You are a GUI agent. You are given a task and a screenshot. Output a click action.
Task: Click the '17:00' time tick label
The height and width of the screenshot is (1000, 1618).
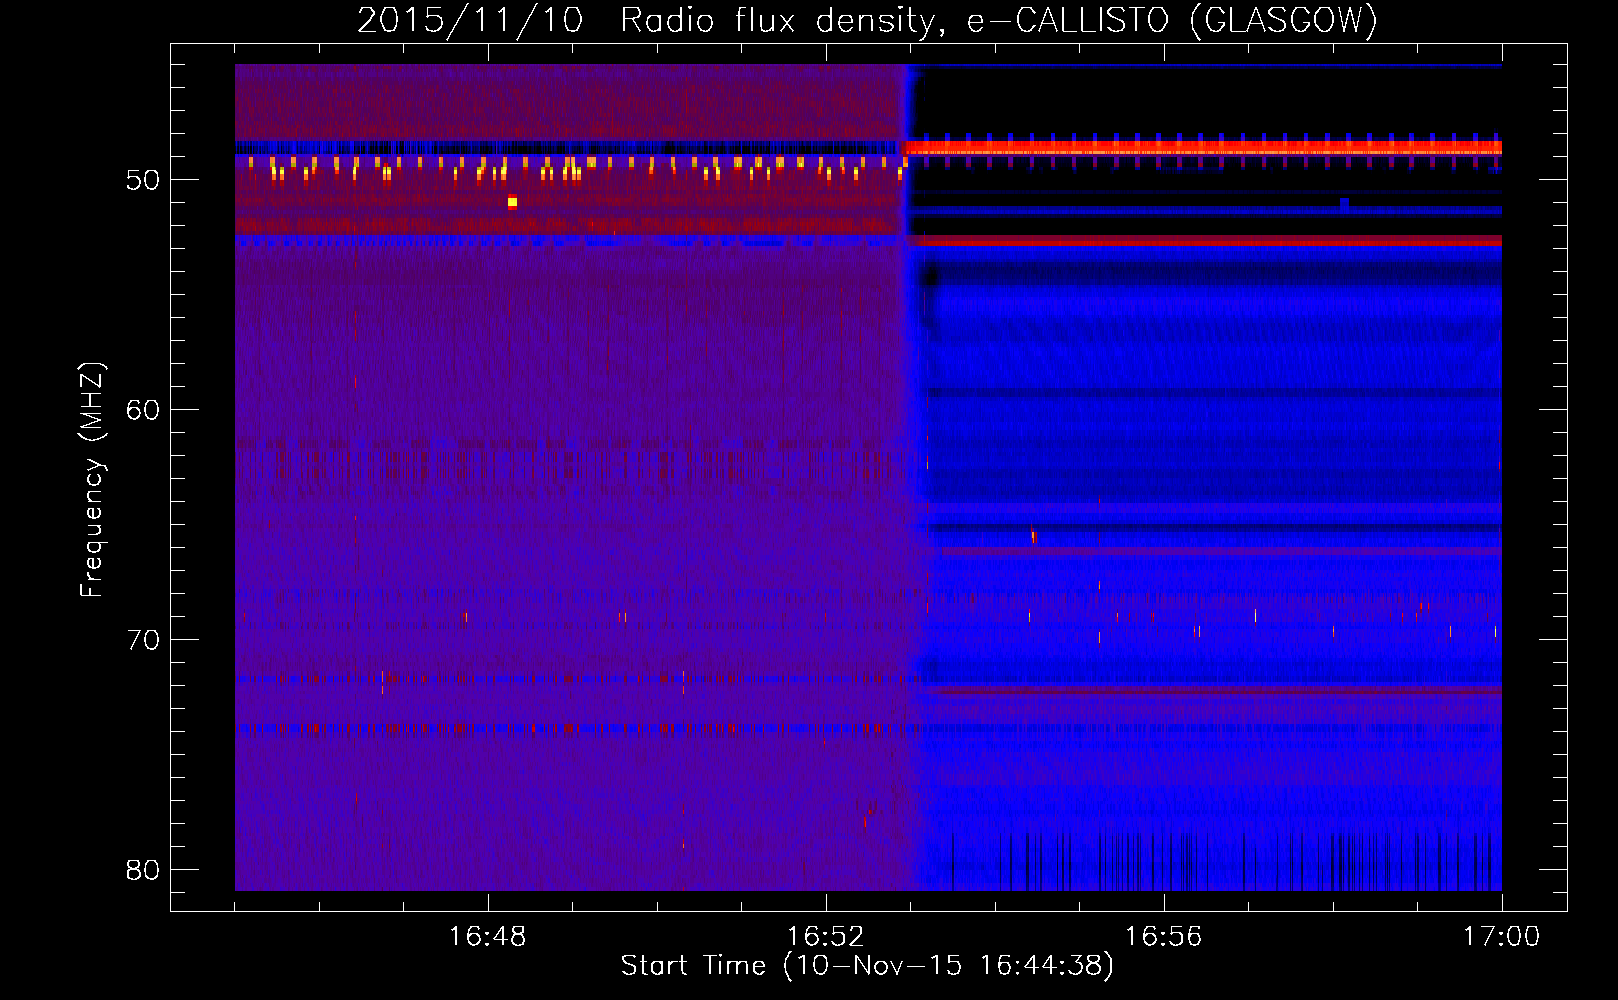tap(1501, 937)
